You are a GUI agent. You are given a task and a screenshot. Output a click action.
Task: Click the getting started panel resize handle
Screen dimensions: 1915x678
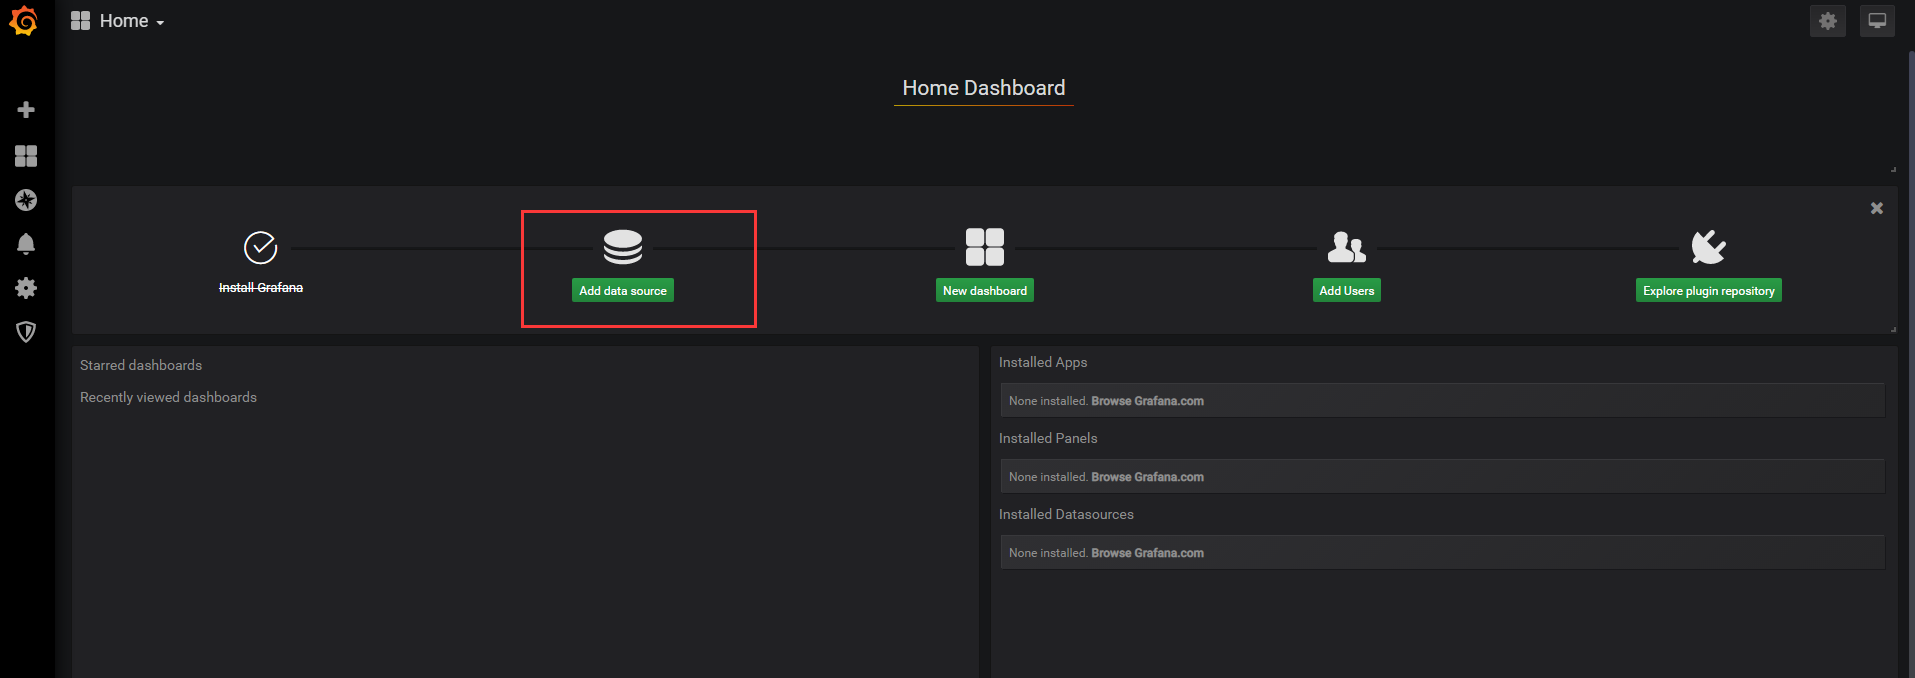[1893, 329]
